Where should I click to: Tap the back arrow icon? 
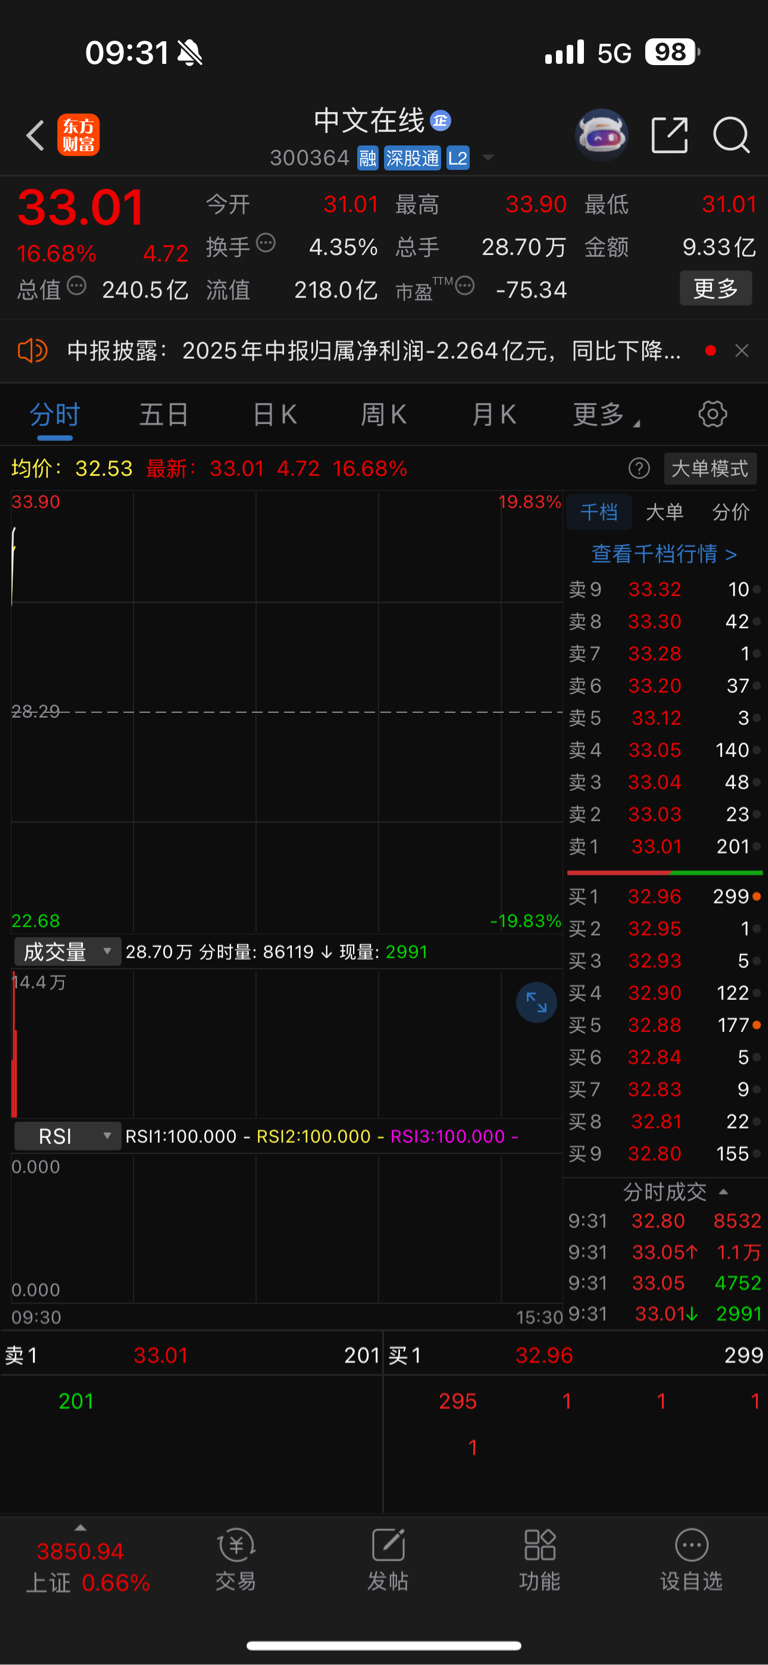(35, 135)
